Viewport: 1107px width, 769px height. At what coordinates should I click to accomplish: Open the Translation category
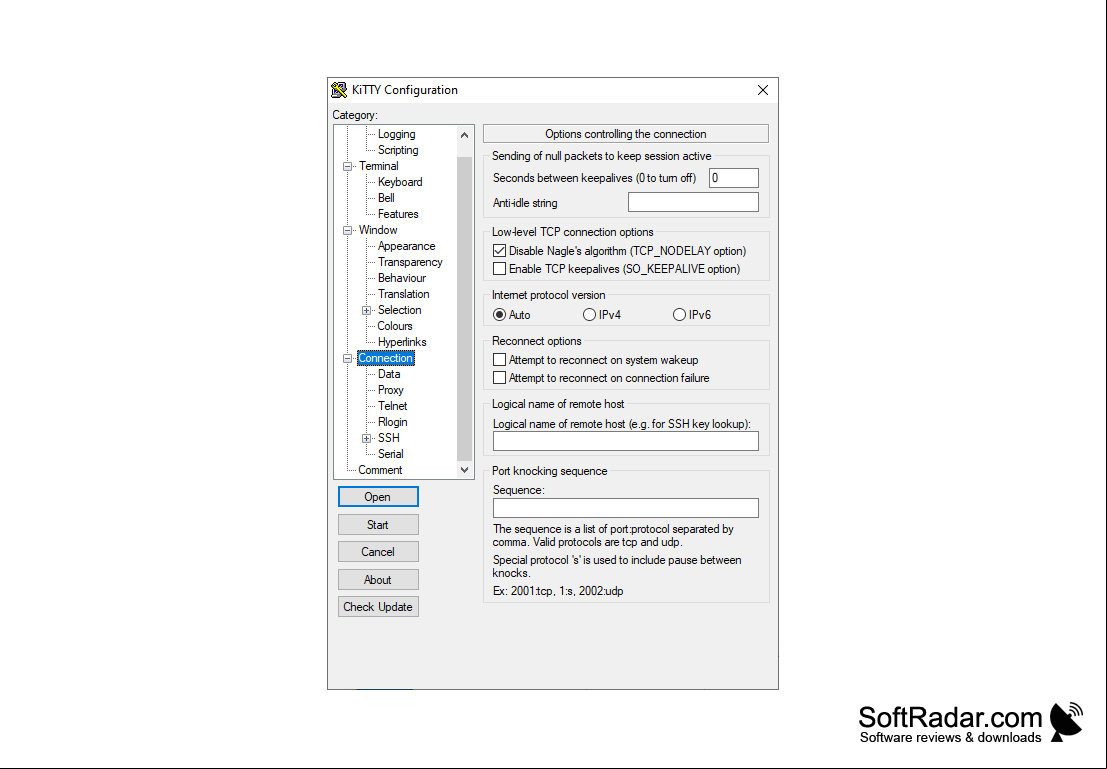[403, 294]
